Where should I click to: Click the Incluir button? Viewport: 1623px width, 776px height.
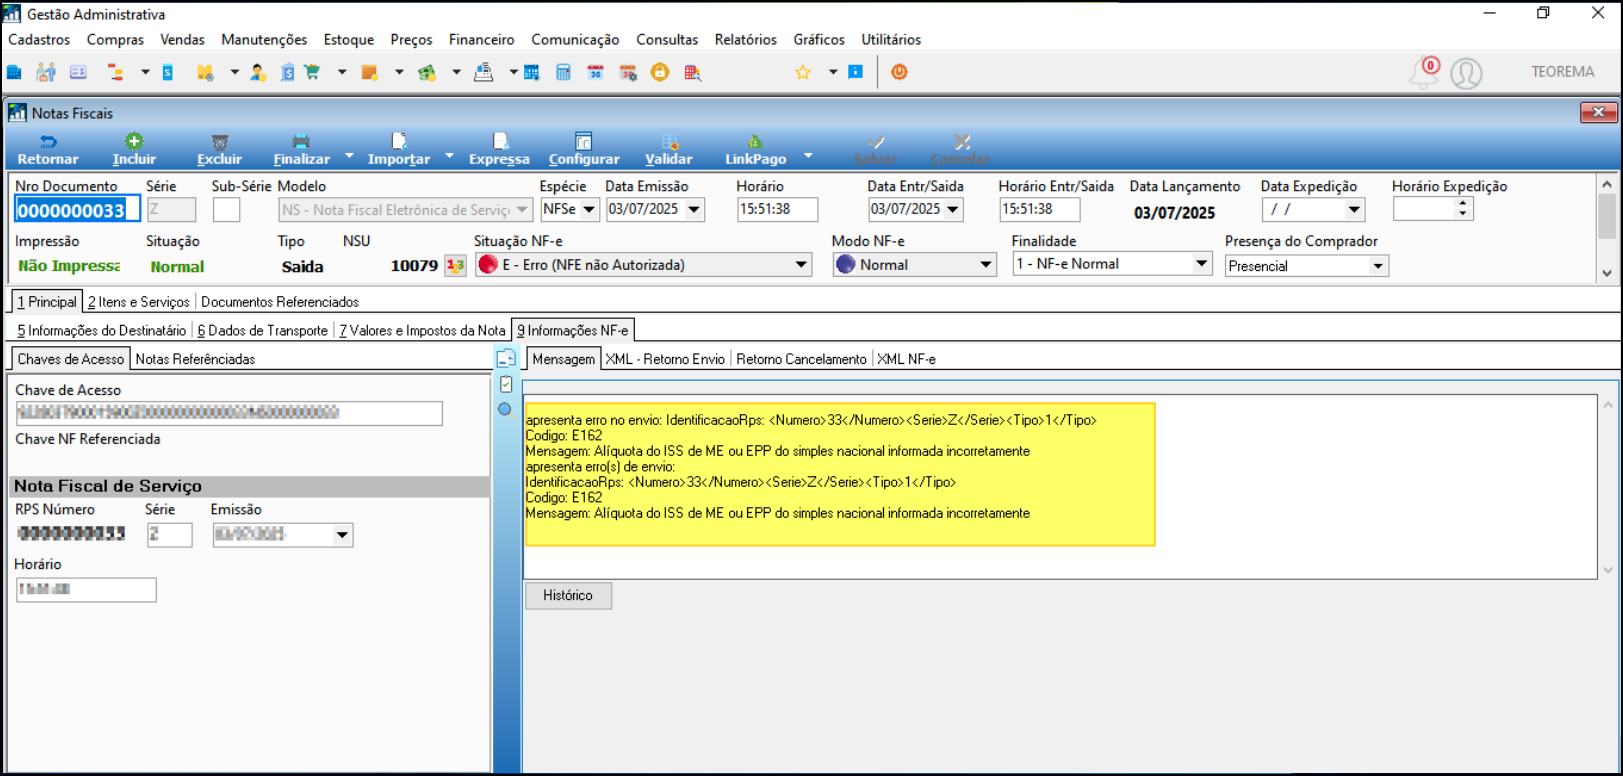click(134, 150)
